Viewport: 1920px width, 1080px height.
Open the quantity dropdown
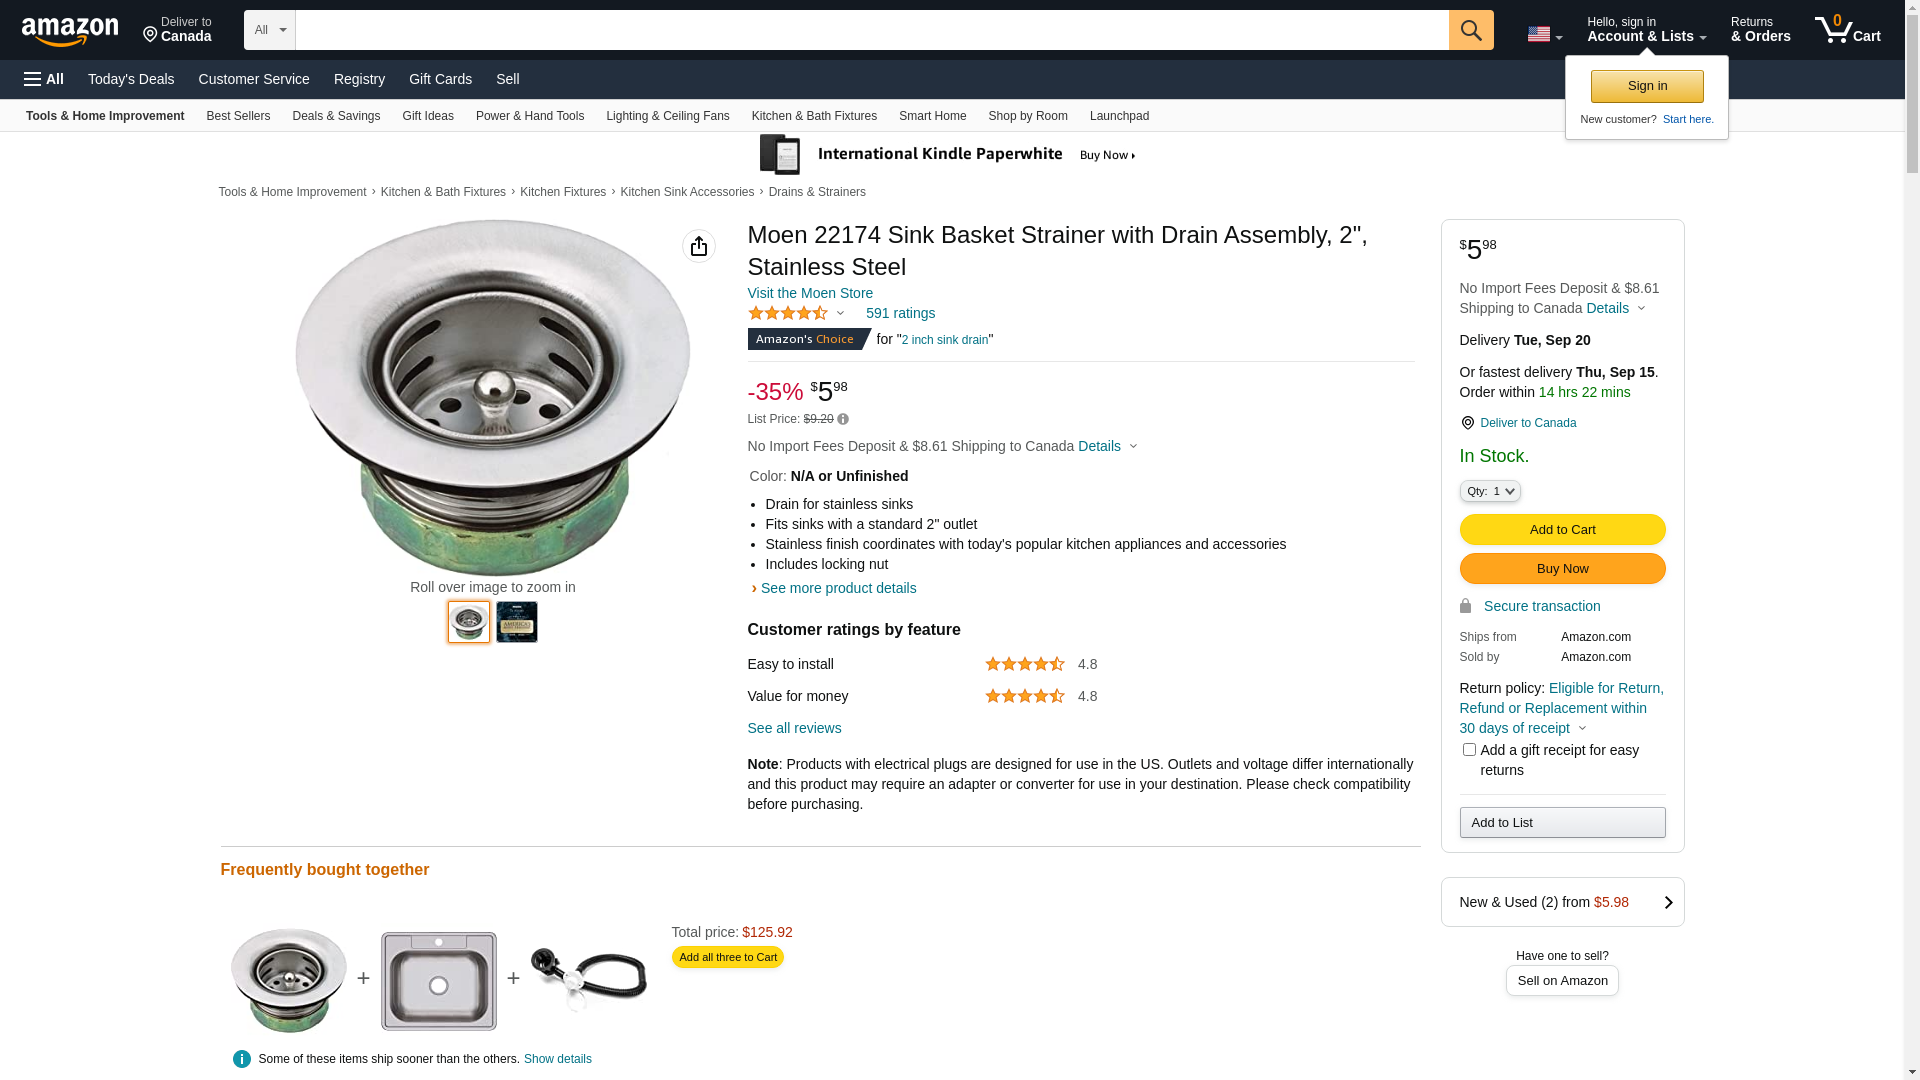coord(1490,491)
